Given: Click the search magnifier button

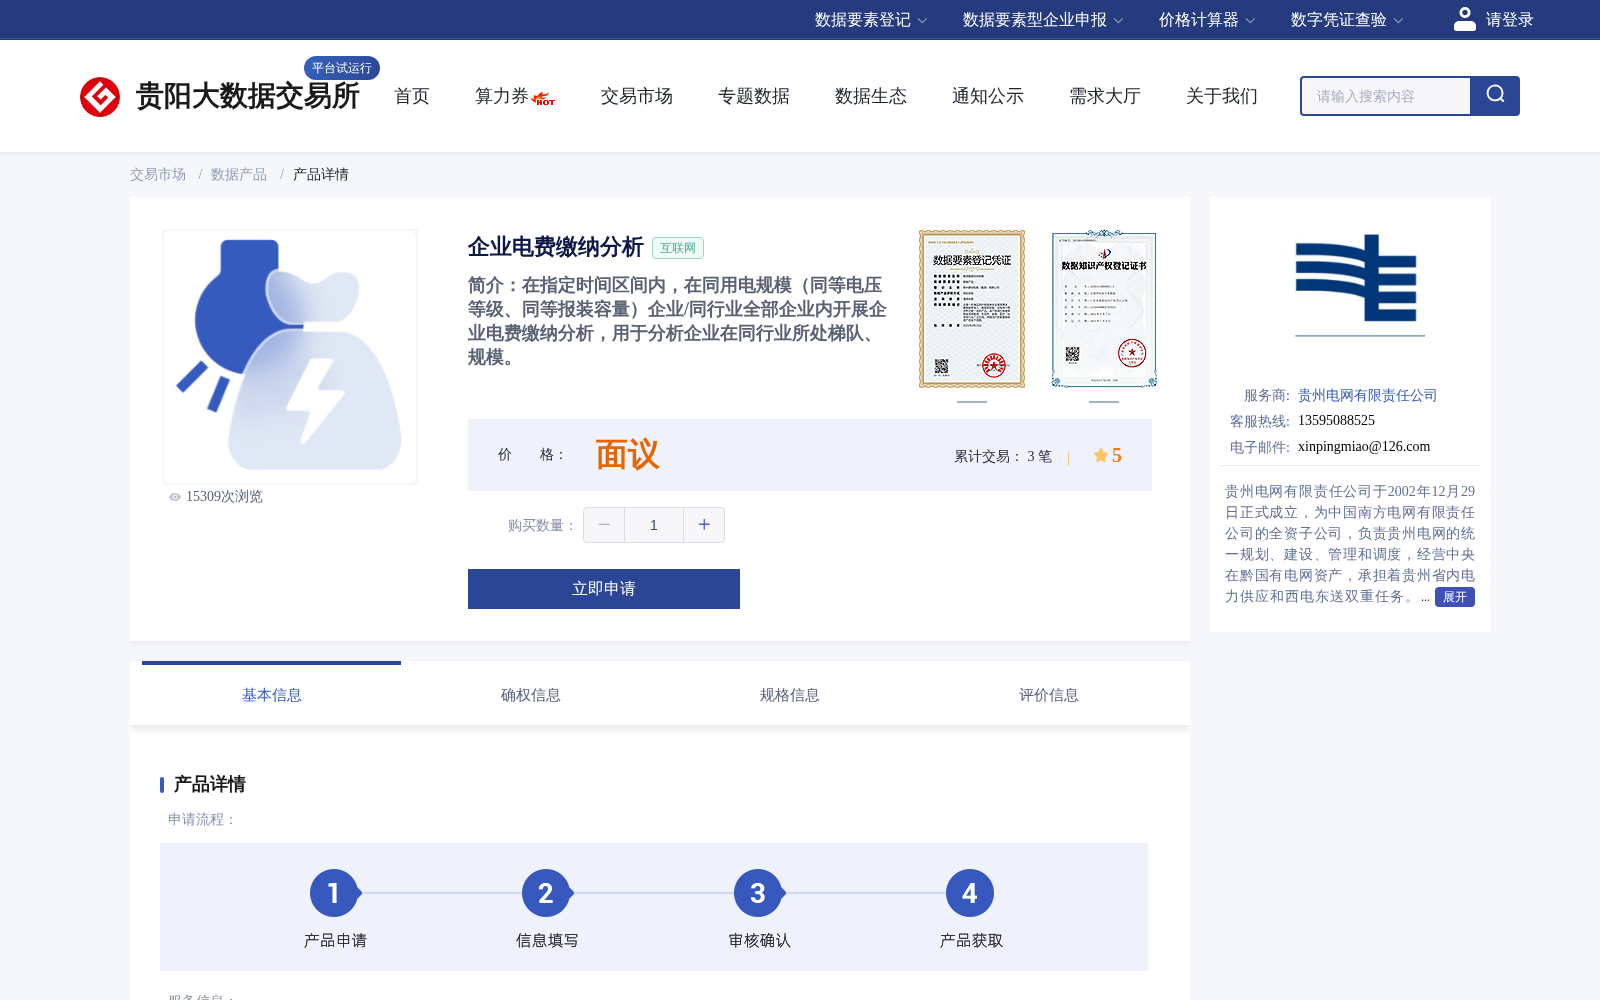Looking at the screenshot, I should [1495, 96].
